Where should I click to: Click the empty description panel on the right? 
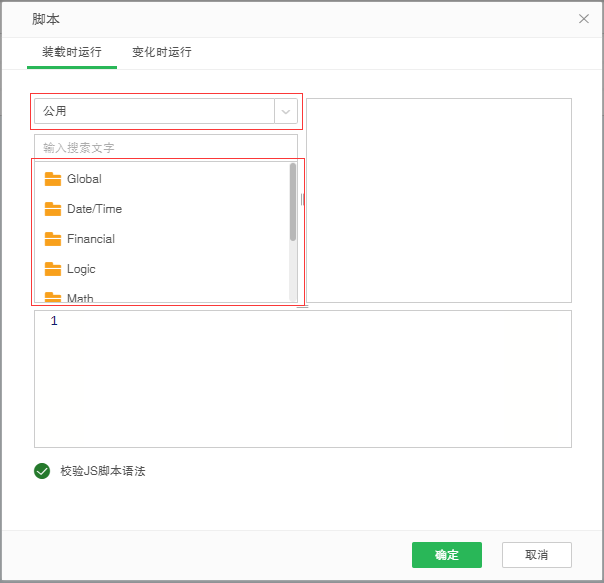click(438, 200)
